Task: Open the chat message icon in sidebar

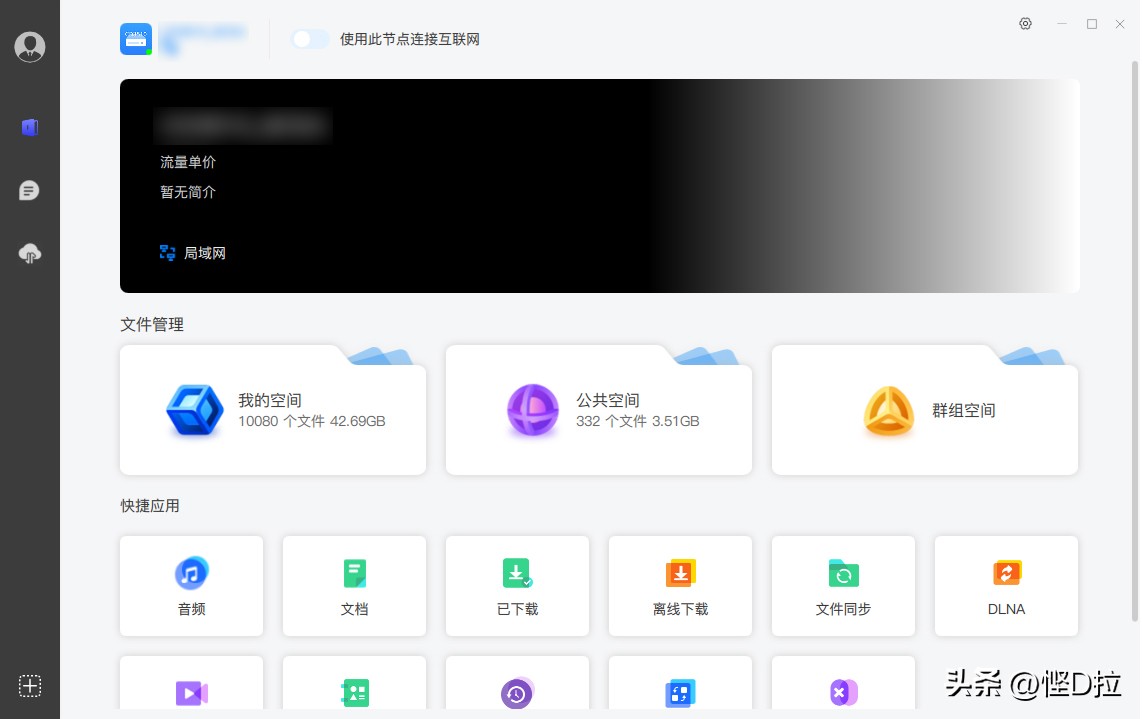Action: coord(30,190)
